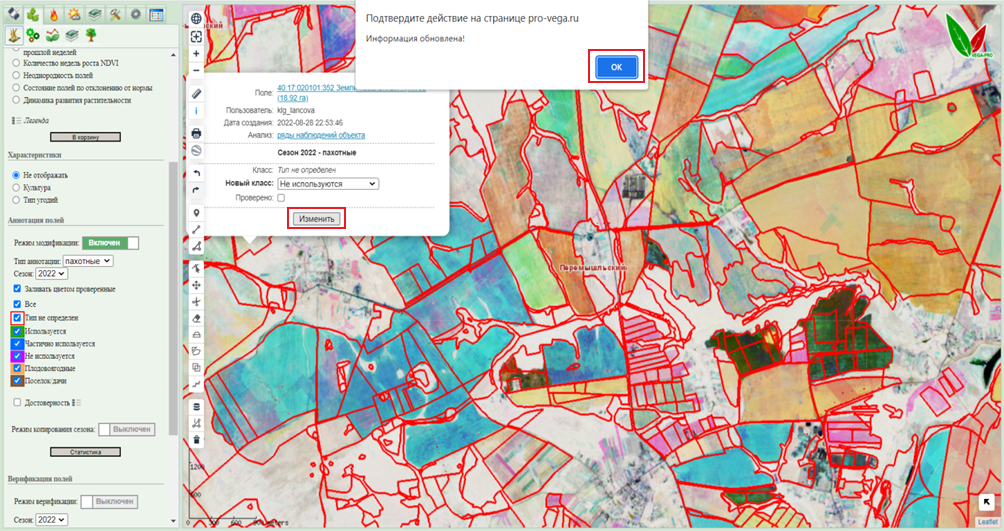Check the Проверено checkbox
Image resolution: width=1004 pixels, height=531 pixels.
282,198
